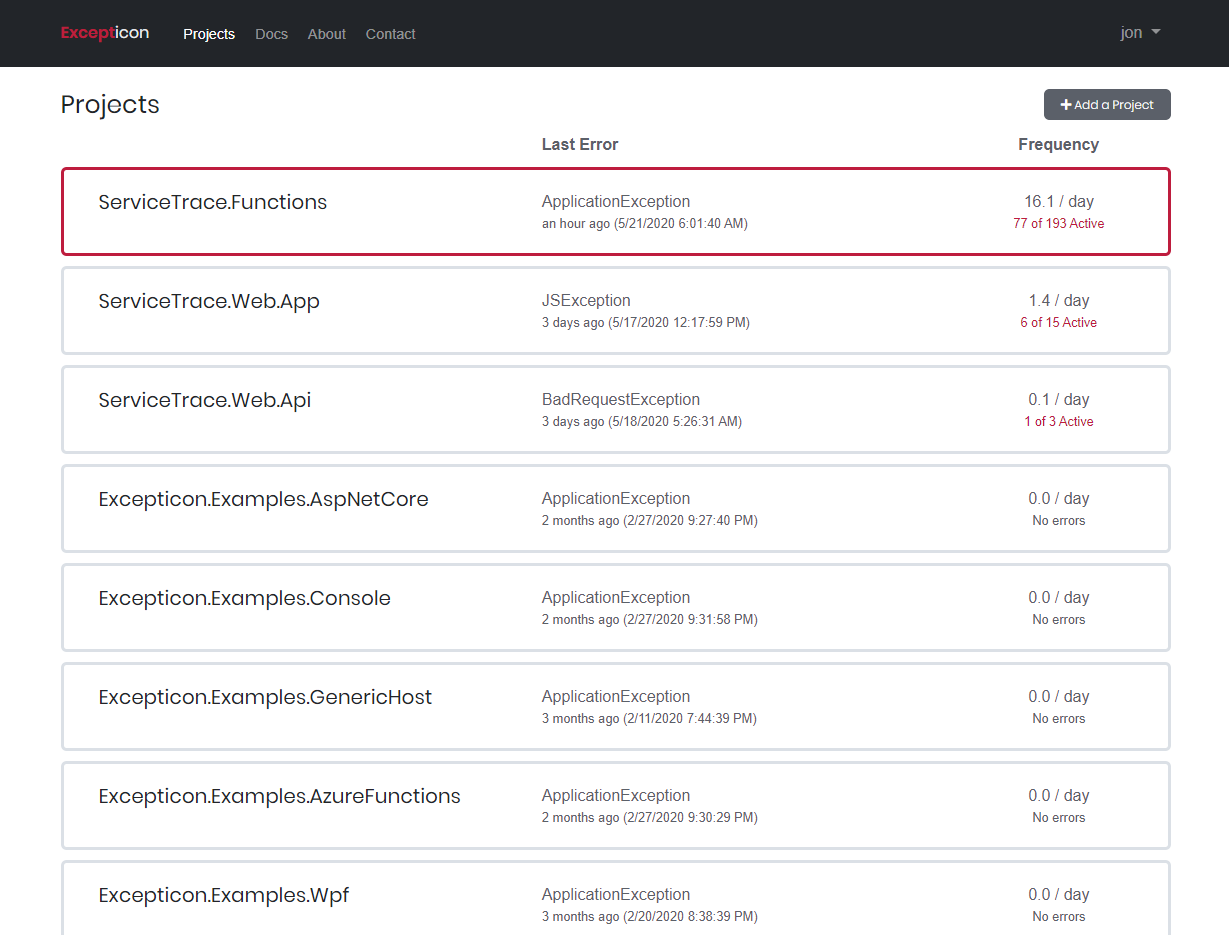
Task: Open the jon user dropdown
Action: click(x=1140, y=33)
